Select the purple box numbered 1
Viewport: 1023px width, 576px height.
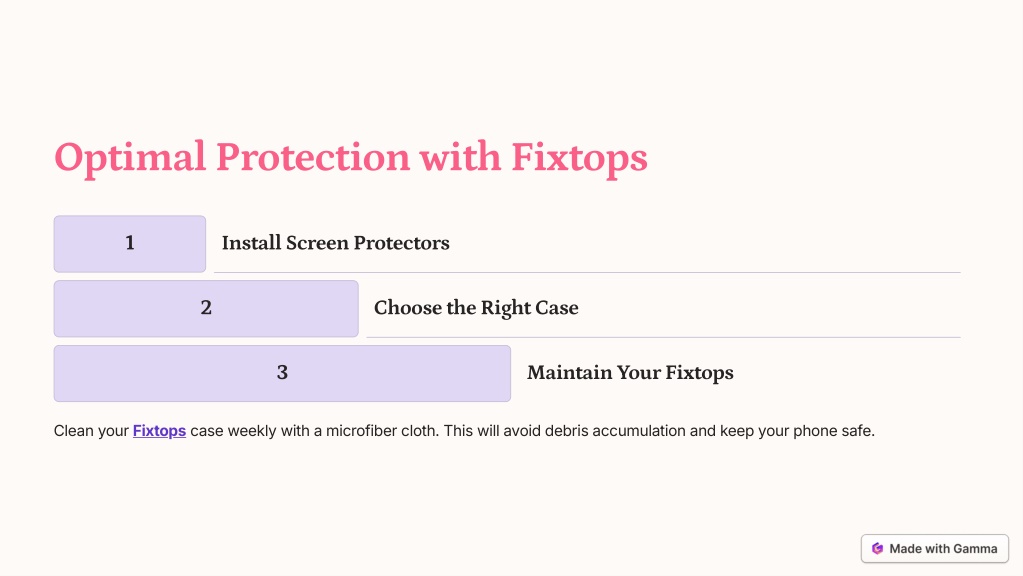tap(130, 244)
